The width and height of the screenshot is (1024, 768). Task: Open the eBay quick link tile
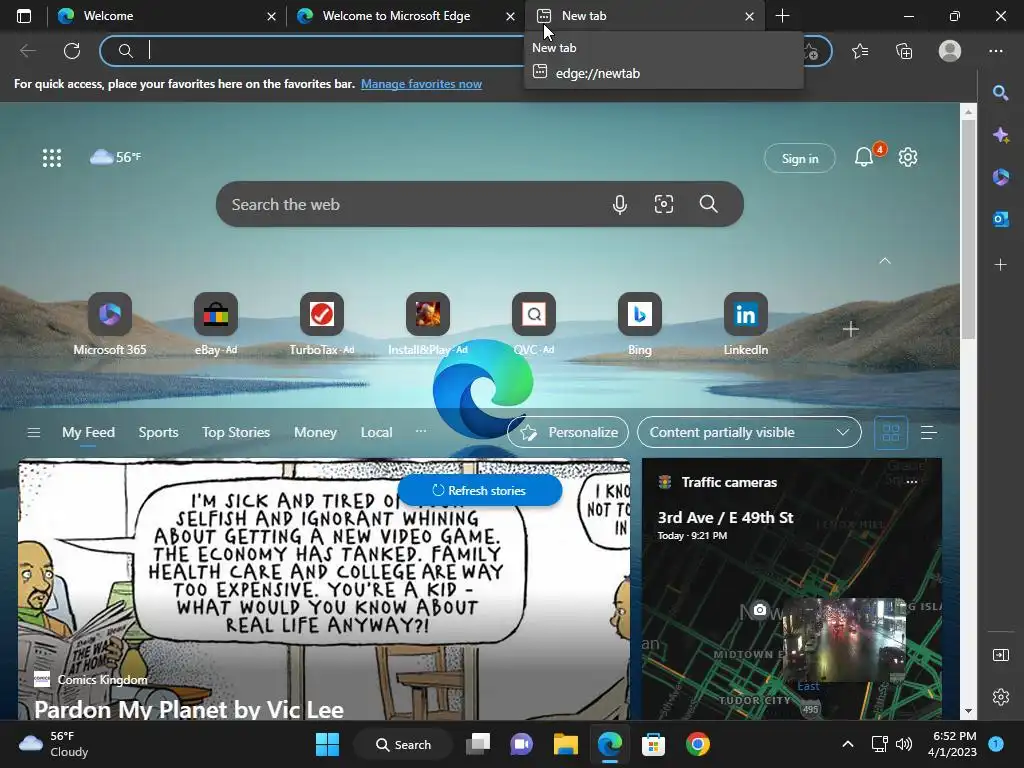point(216,325)
